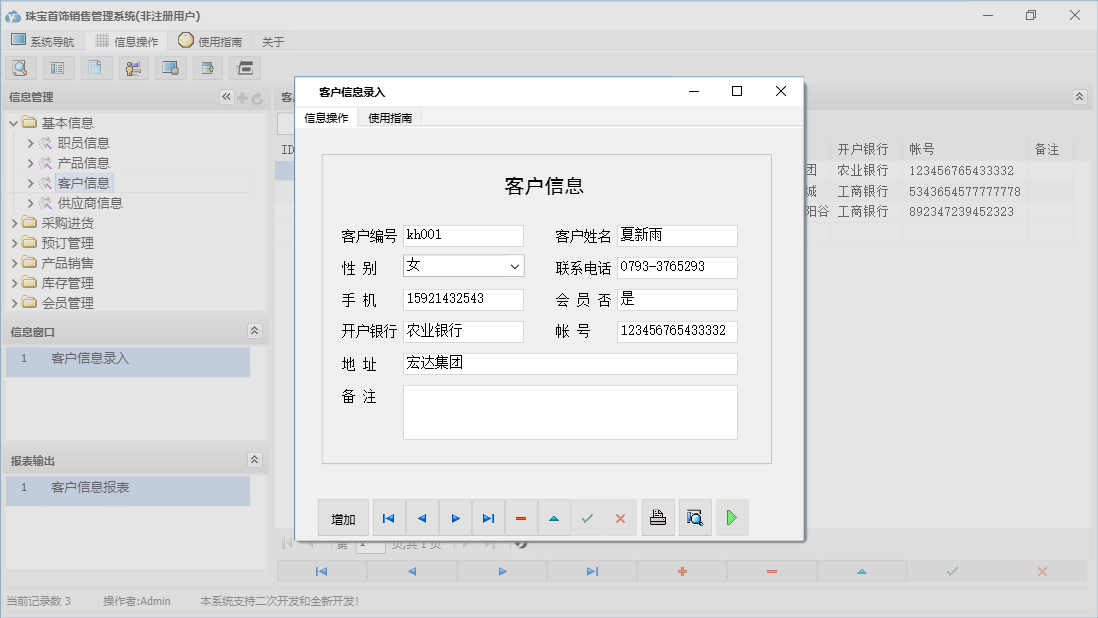
Task: Go to last record in the dialog
Action: coord(488,518)
